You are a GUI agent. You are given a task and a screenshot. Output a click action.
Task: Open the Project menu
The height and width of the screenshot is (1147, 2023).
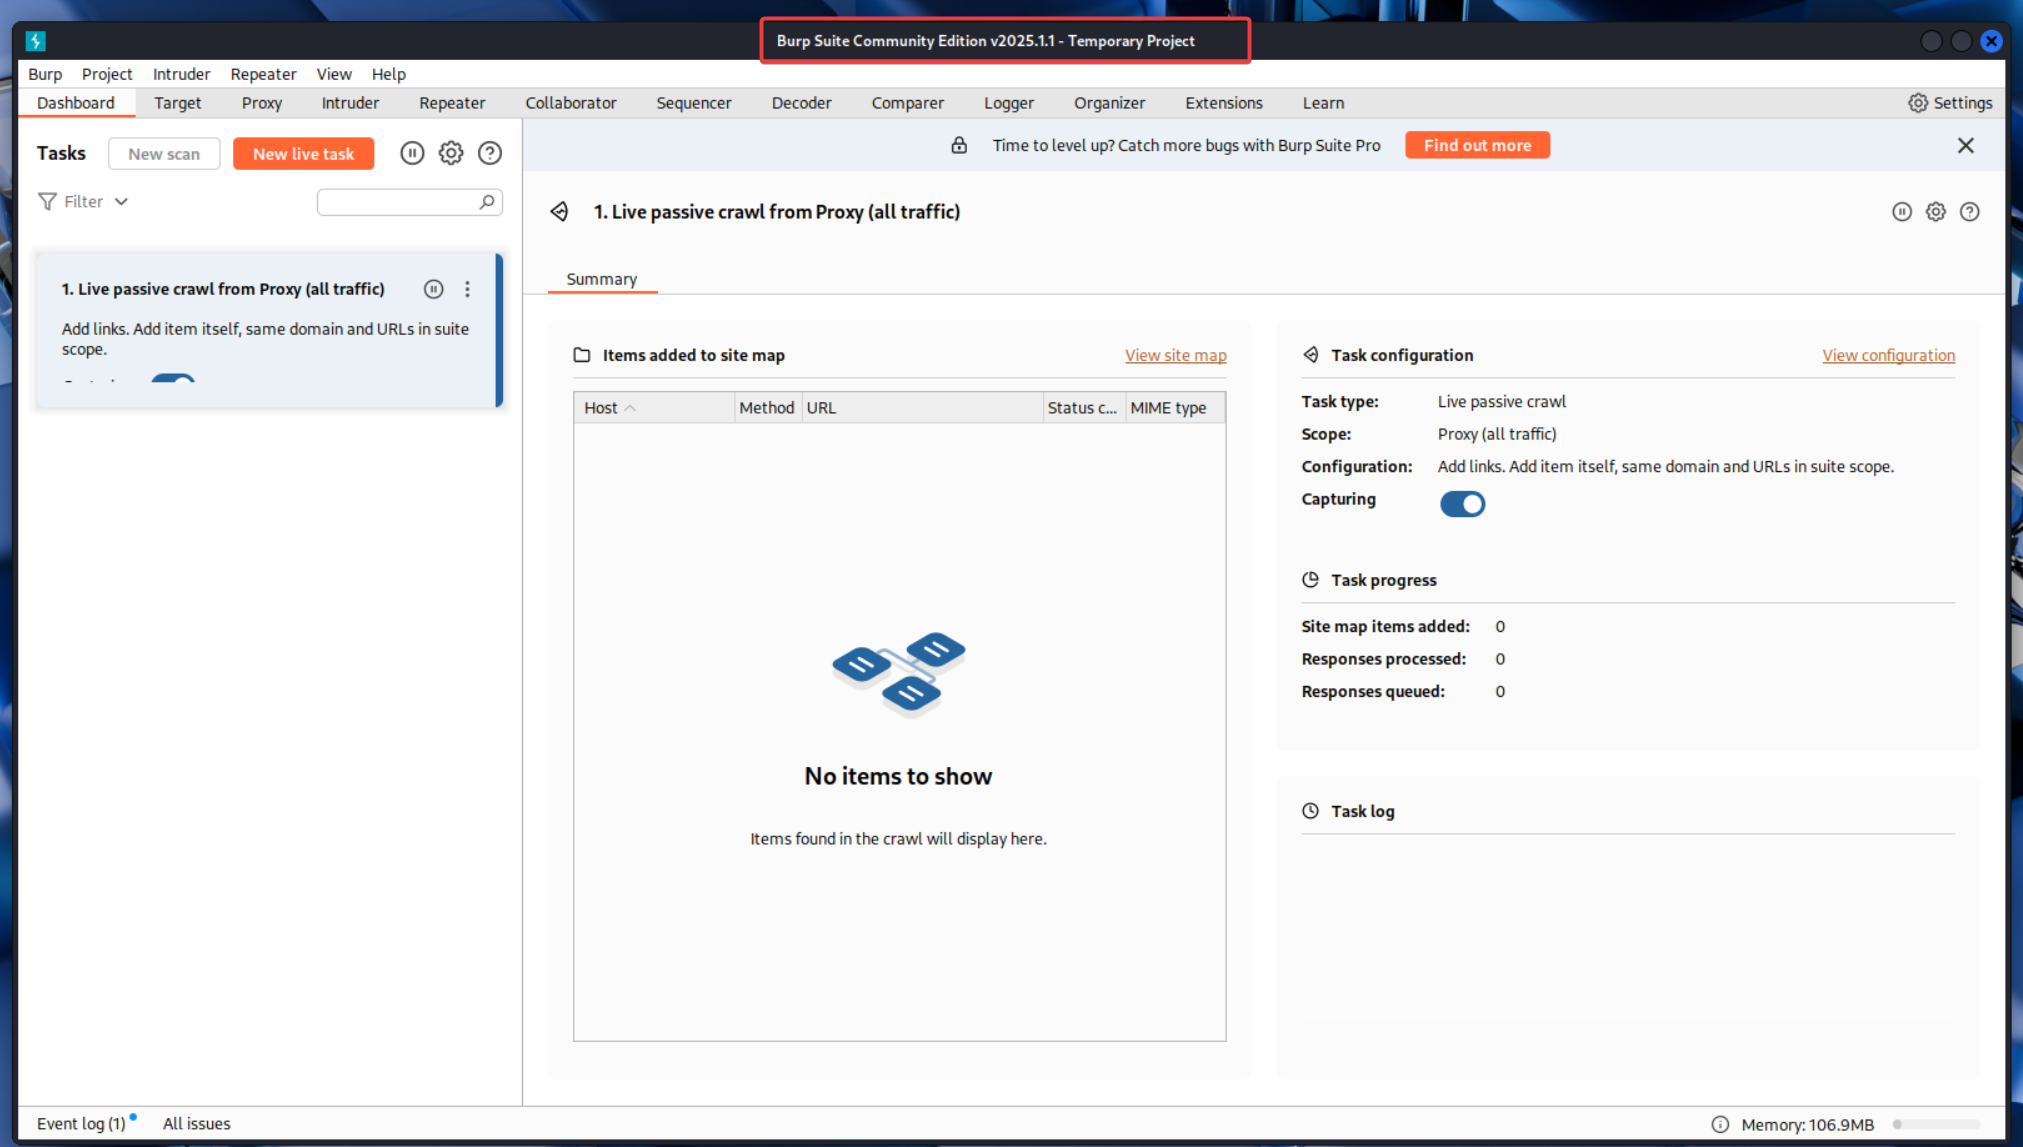point(107,74)
